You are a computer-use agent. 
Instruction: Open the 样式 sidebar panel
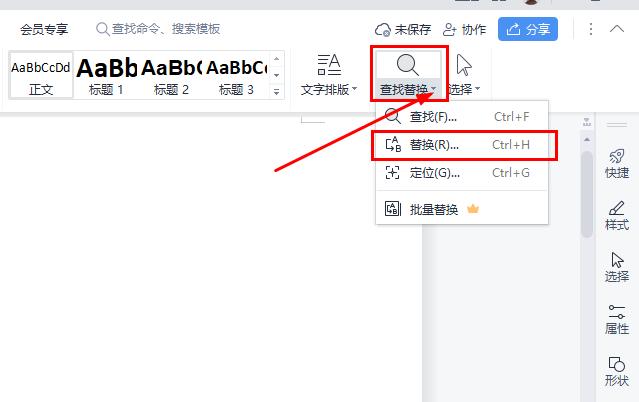point(617,216)
